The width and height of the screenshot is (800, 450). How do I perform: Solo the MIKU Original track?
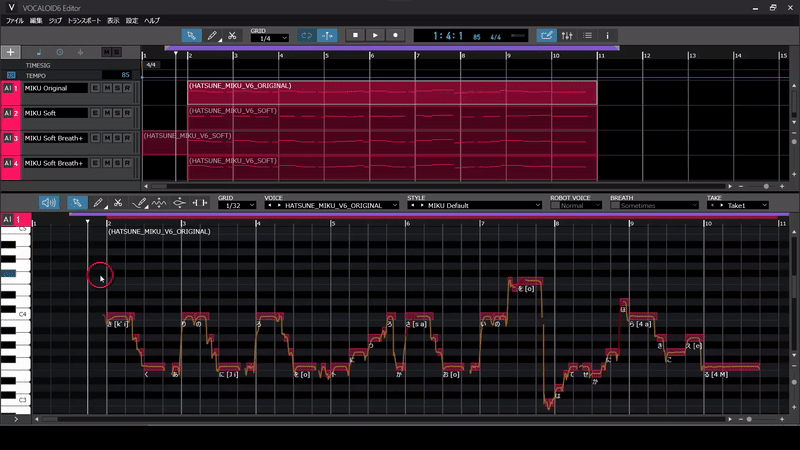point(117,88)
